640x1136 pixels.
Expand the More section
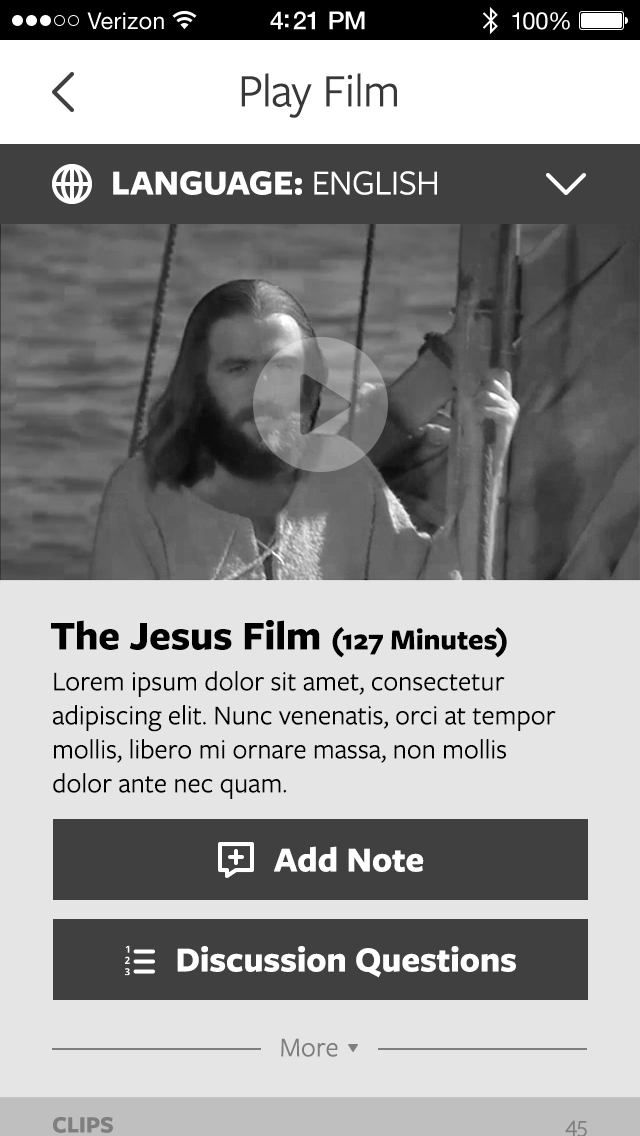point(320,1048)
